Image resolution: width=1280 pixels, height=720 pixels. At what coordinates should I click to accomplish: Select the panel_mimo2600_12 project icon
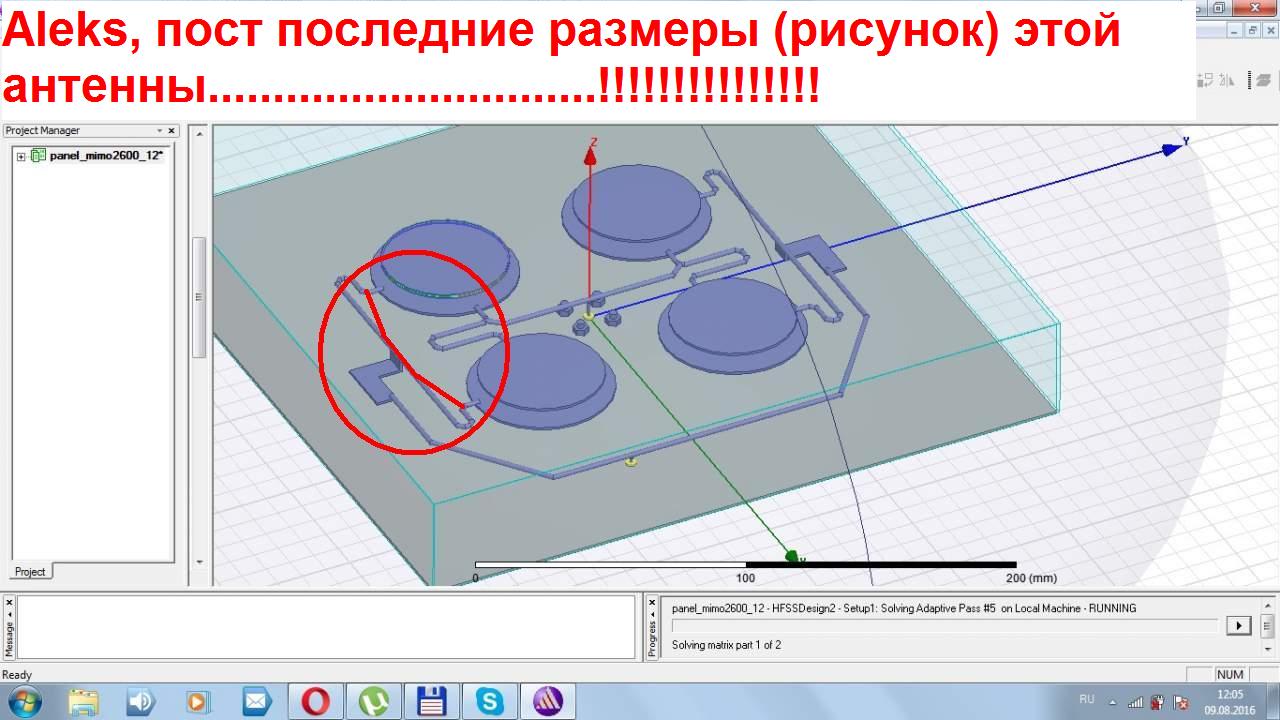click(38, 155)
